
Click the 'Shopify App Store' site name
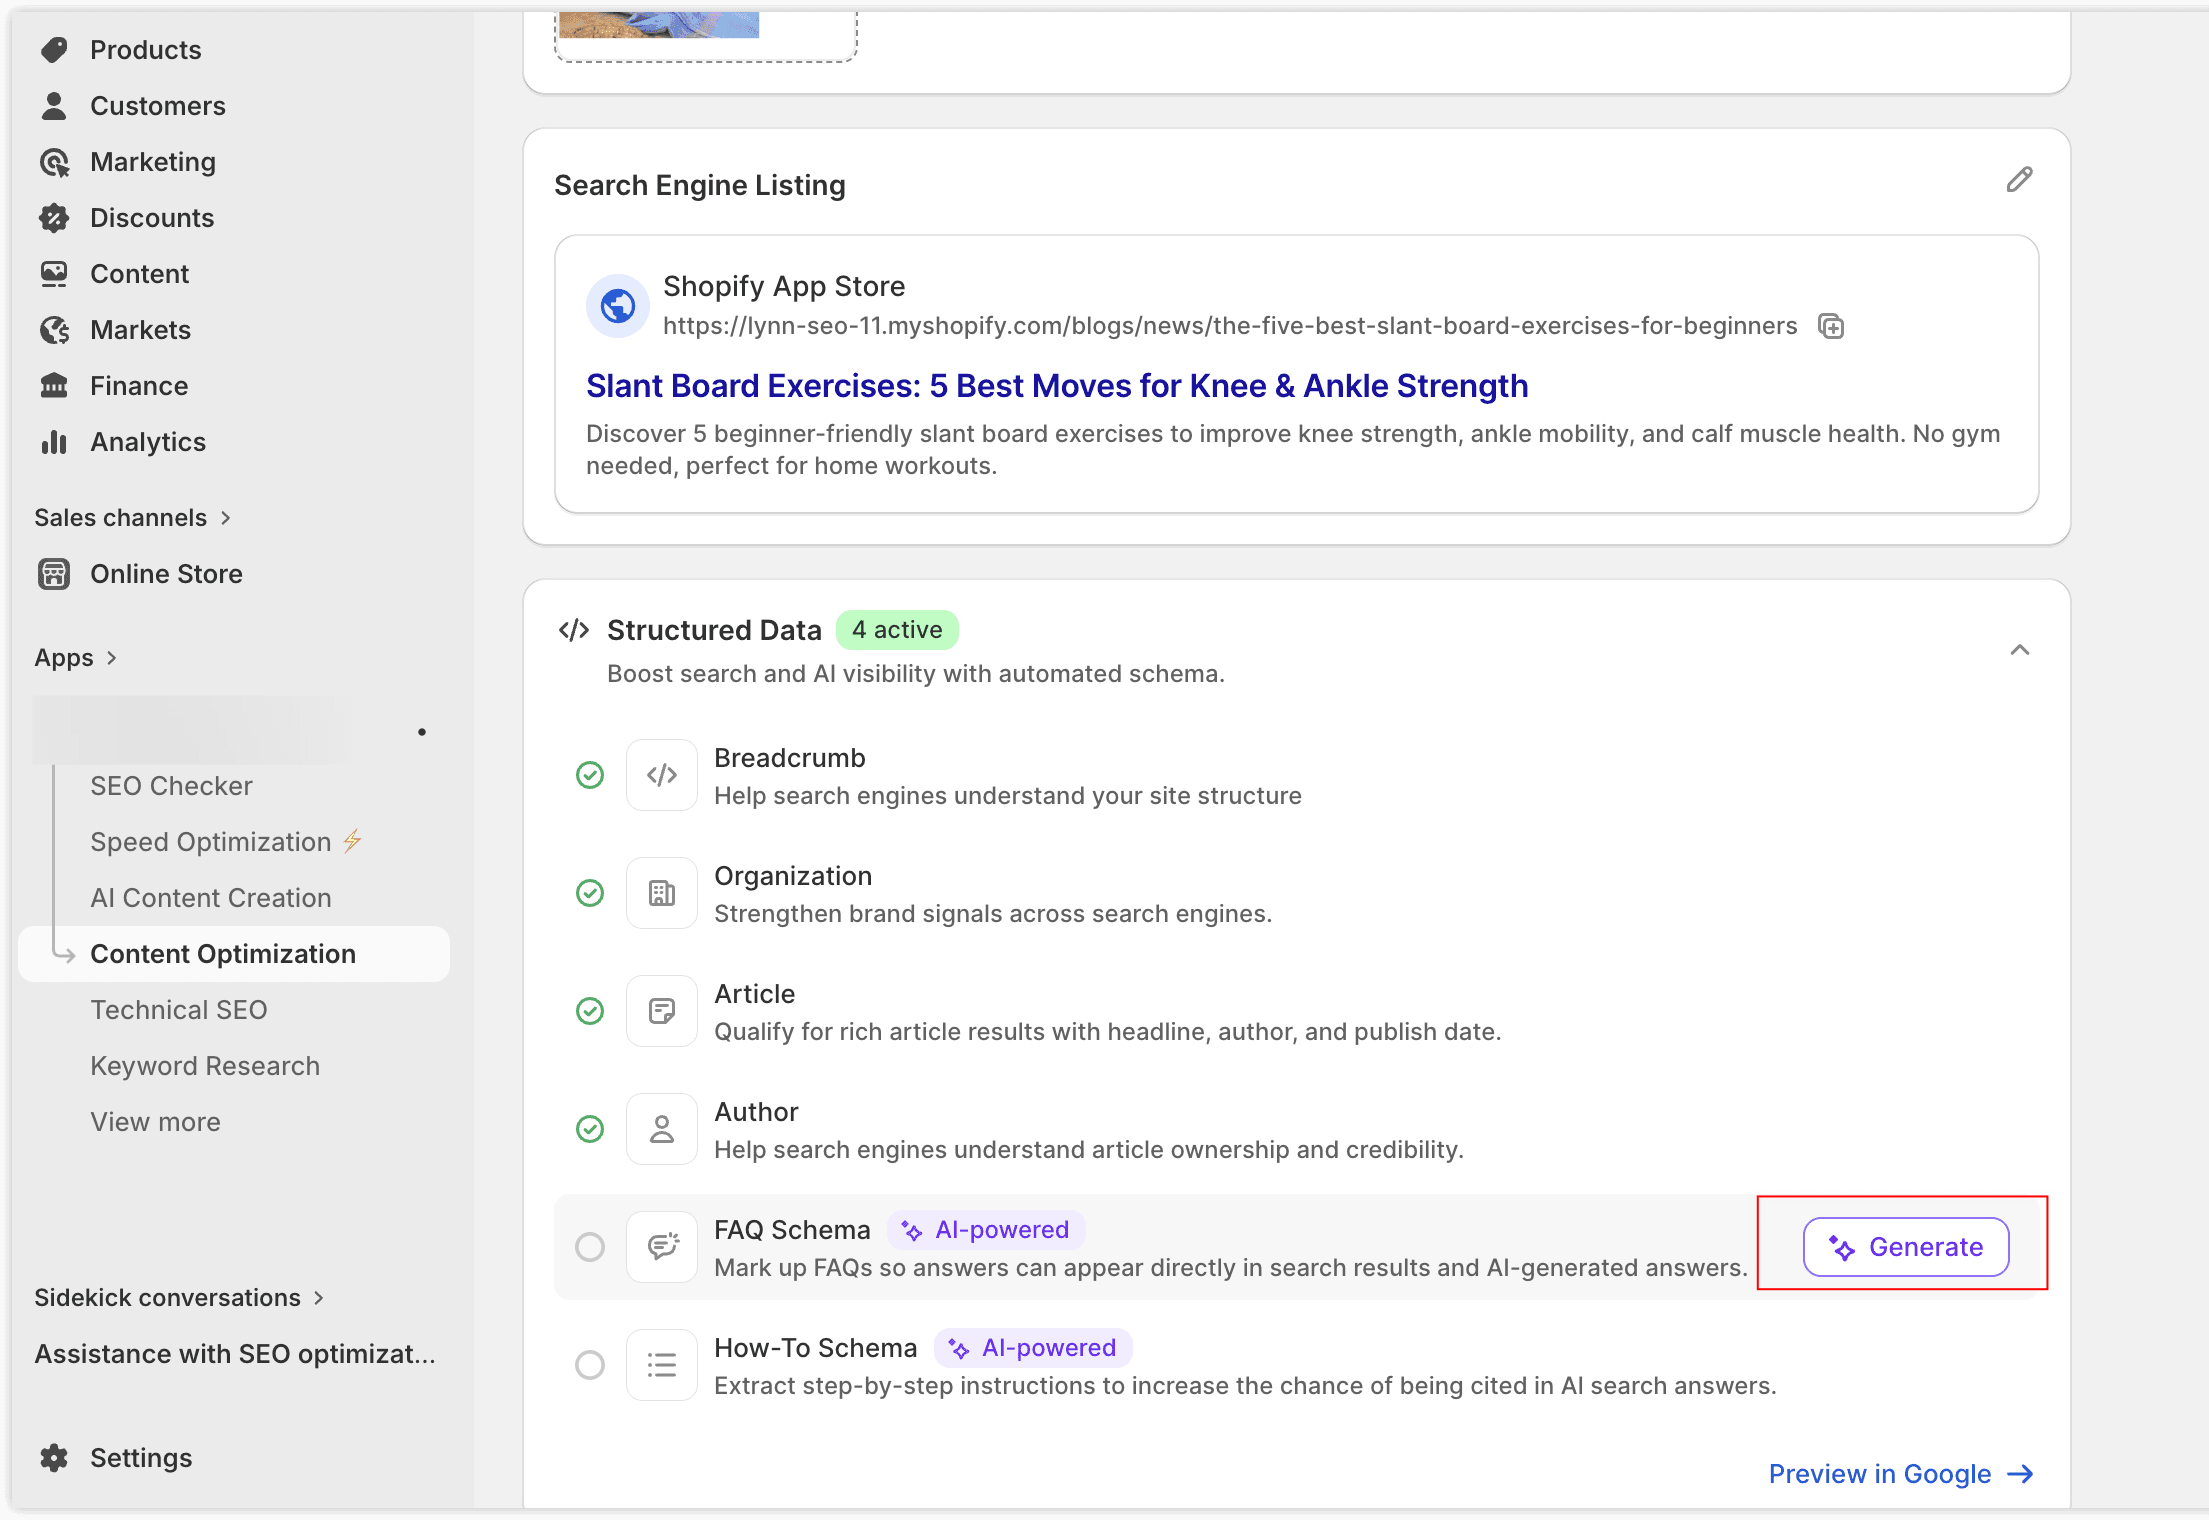tap(784, 287)
